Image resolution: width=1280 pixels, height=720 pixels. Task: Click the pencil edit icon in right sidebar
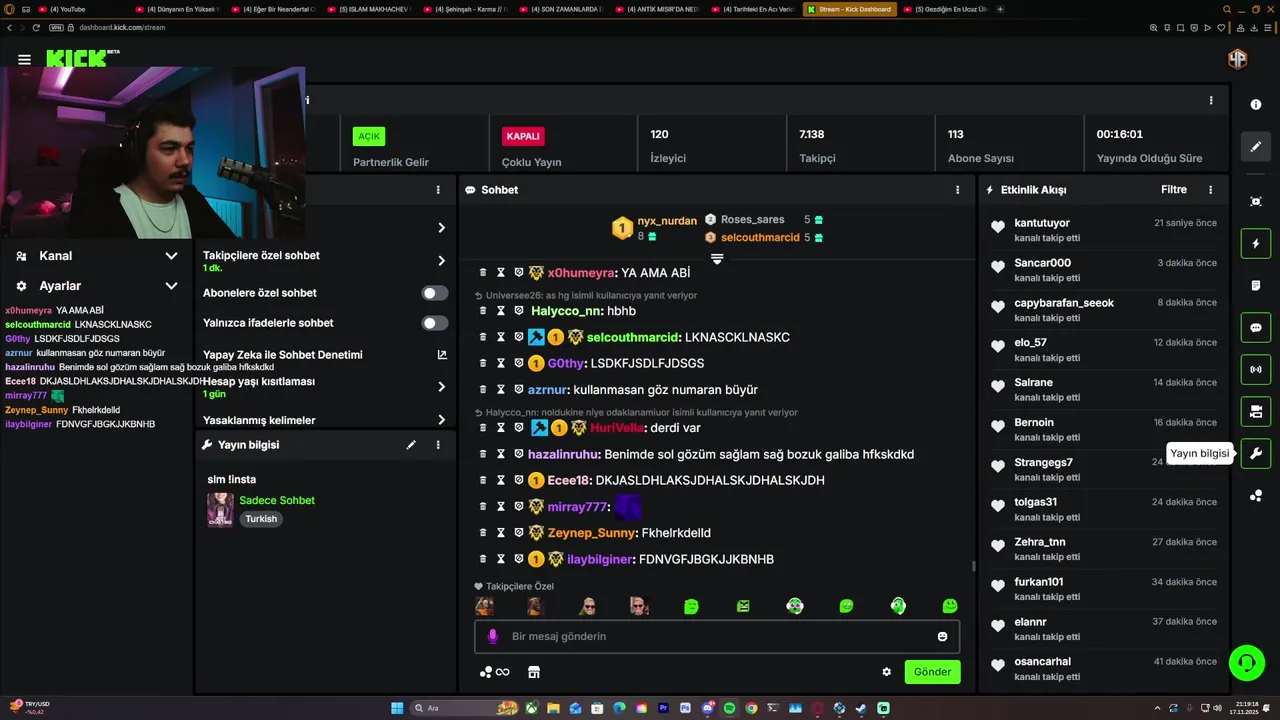coord(1256,147)
